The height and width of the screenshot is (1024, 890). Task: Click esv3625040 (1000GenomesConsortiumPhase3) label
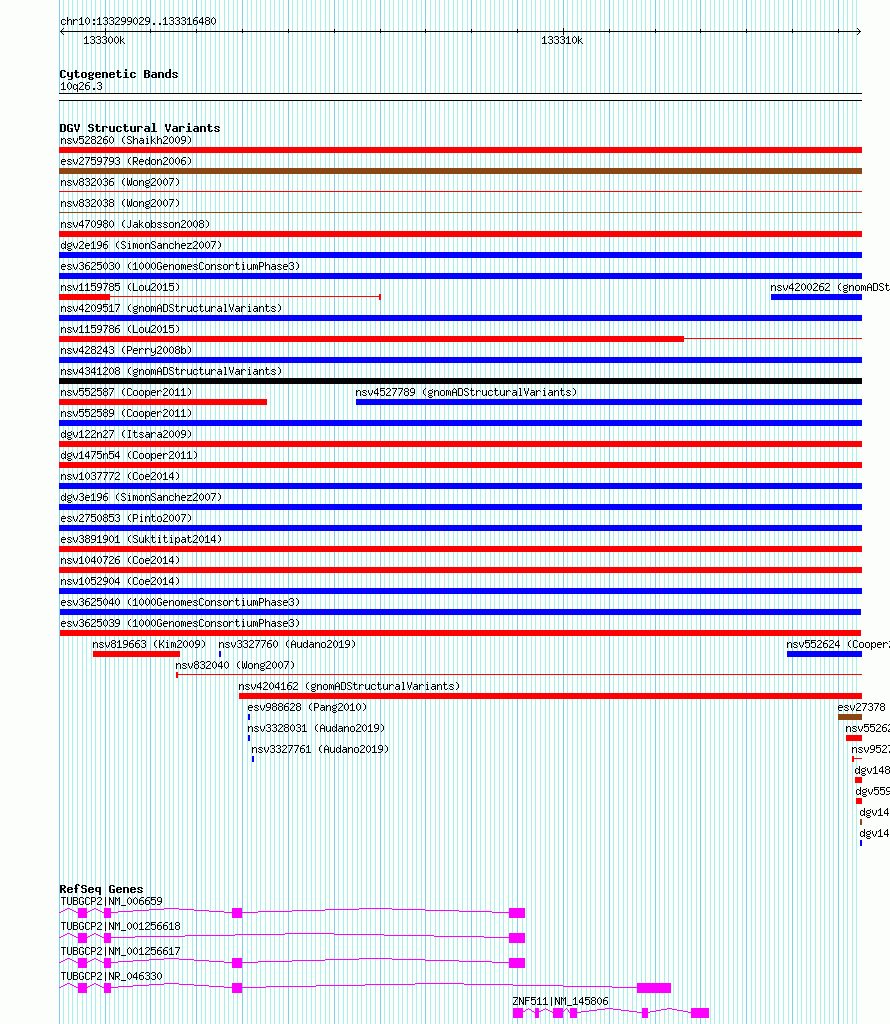(180, 602)
